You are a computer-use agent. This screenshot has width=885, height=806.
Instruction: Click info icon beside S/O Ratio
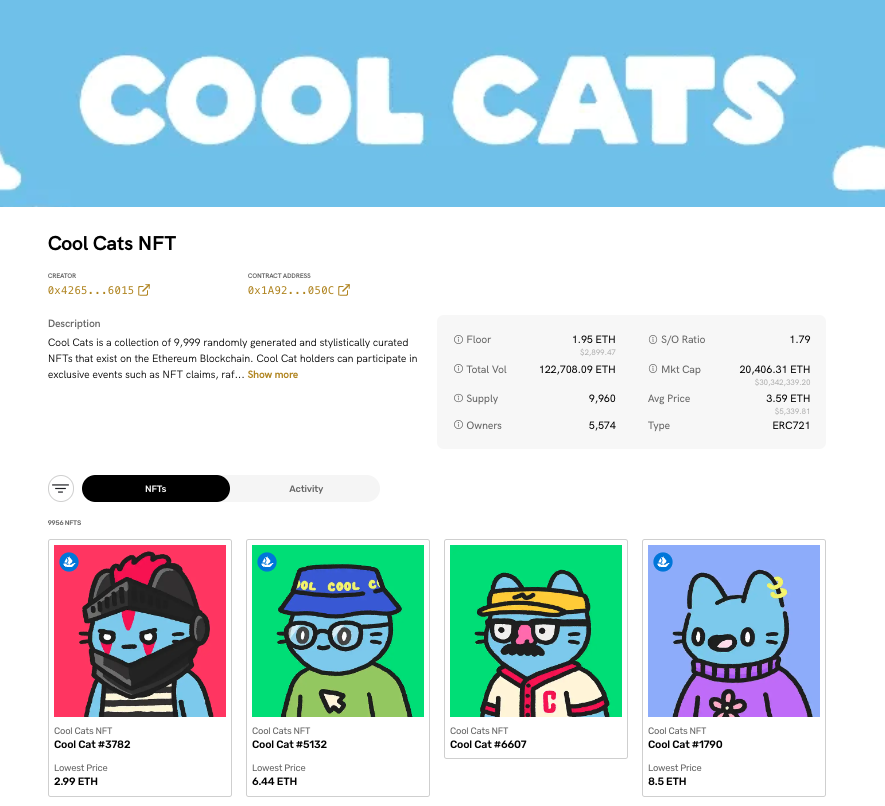click(x=653, y=339)
